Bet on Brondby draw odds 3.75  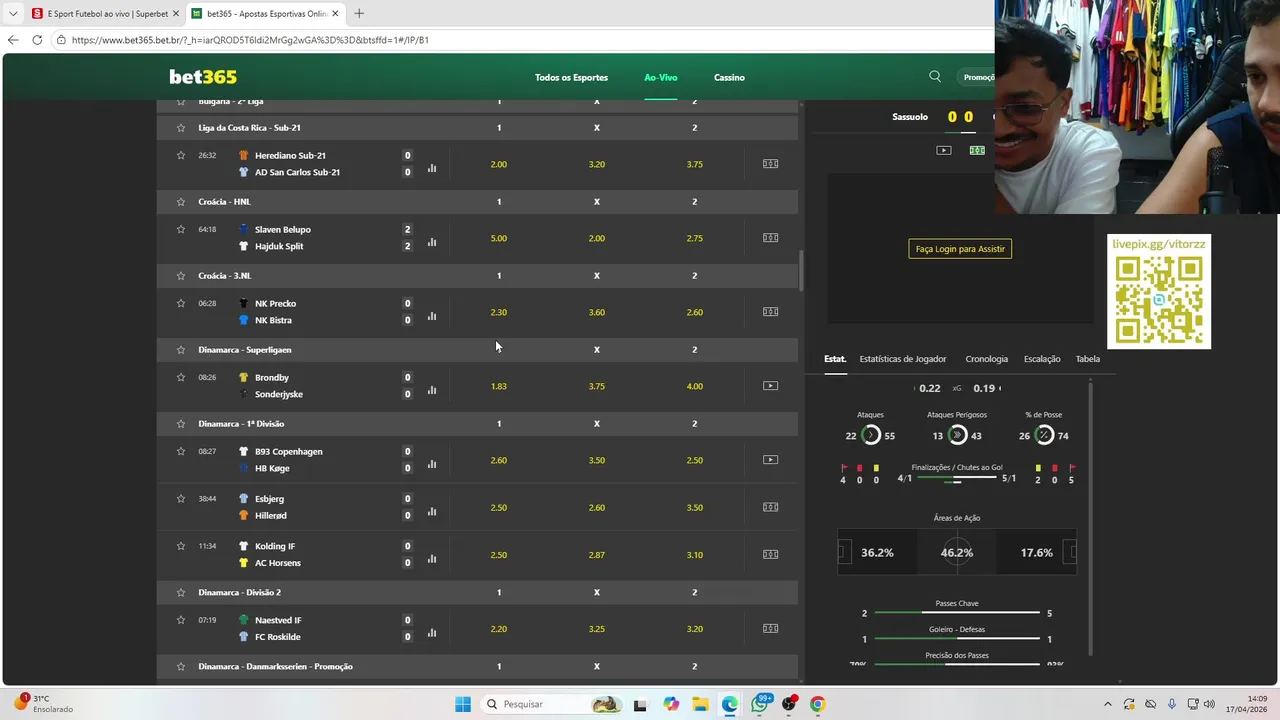[x=597, y=386]
